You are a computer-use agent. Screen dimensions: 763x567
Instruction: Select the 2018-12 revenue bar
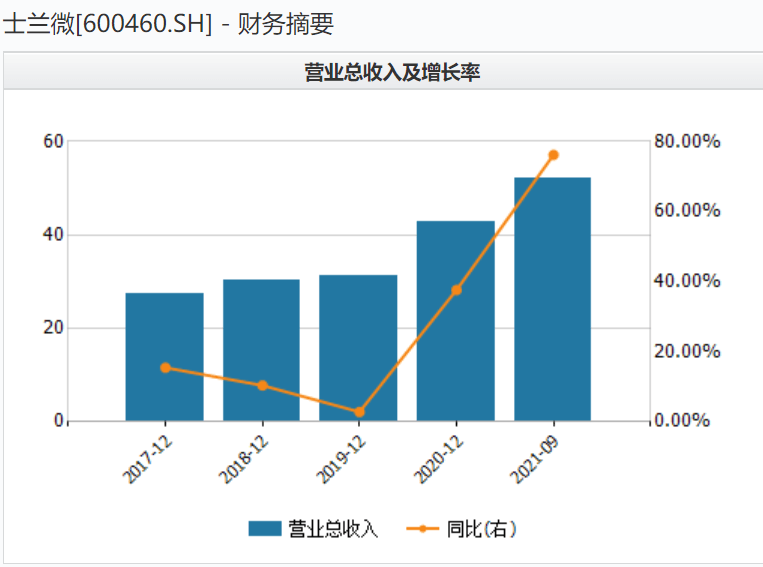pyautogui.click(x=261, y=350)
